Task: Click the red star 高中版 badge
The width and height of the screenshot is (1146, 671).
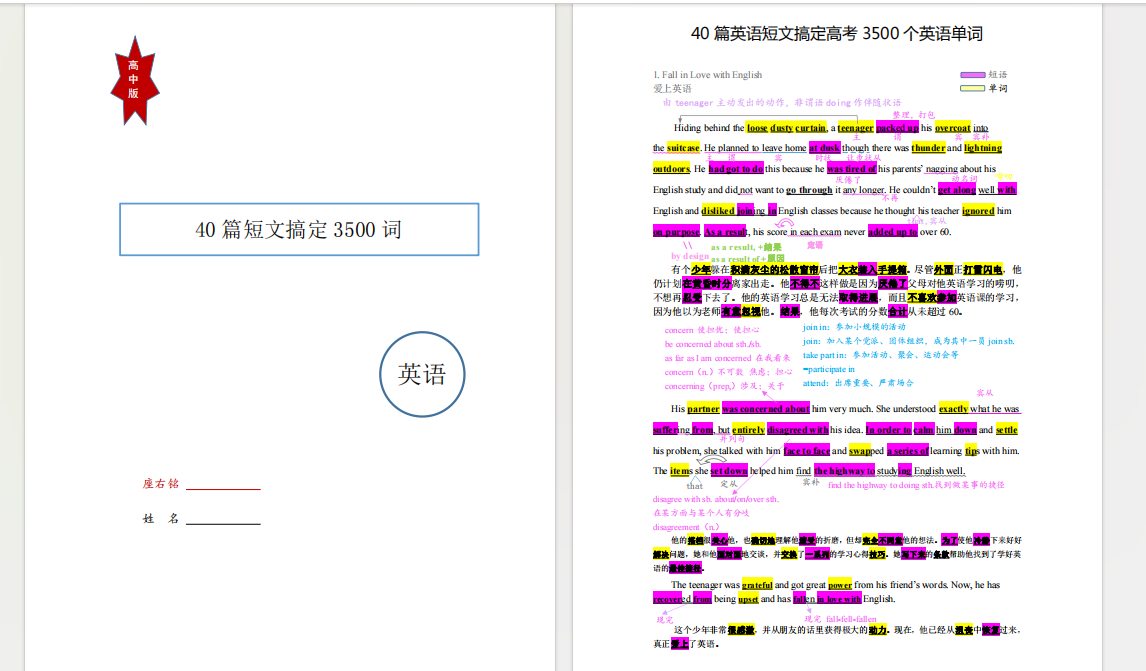Action: 134,81
